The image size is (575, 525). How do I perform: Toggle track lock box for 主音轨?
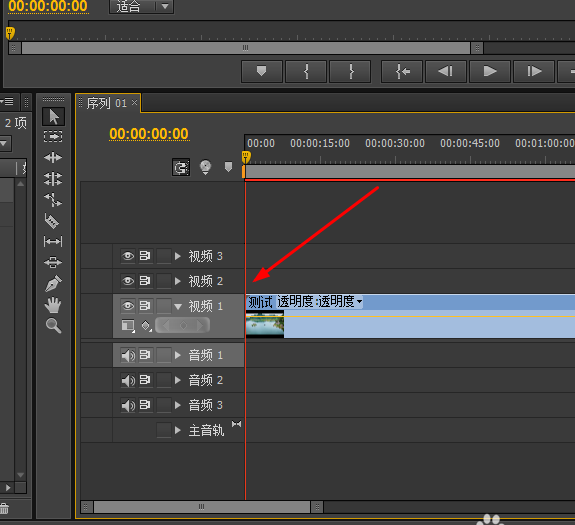[164, 430]
